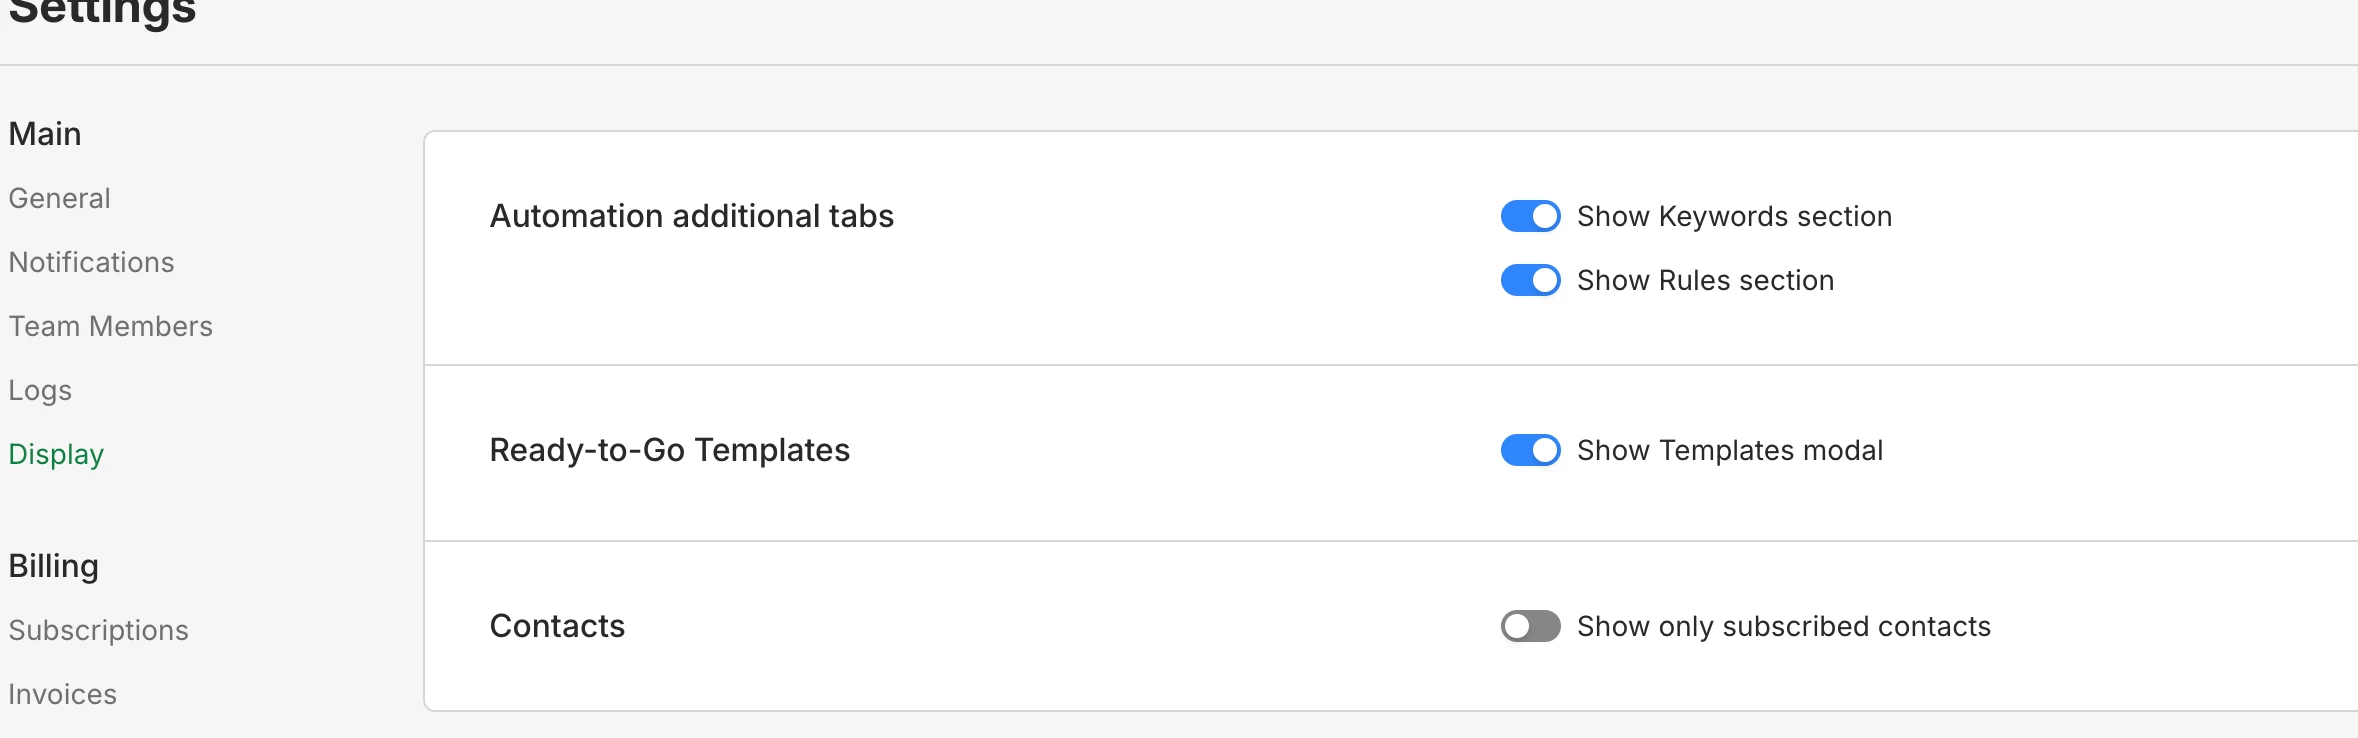This screenshot has height=738, width=2358.
Task: Select Logs in the sidebar
Action: click(40, 390)
